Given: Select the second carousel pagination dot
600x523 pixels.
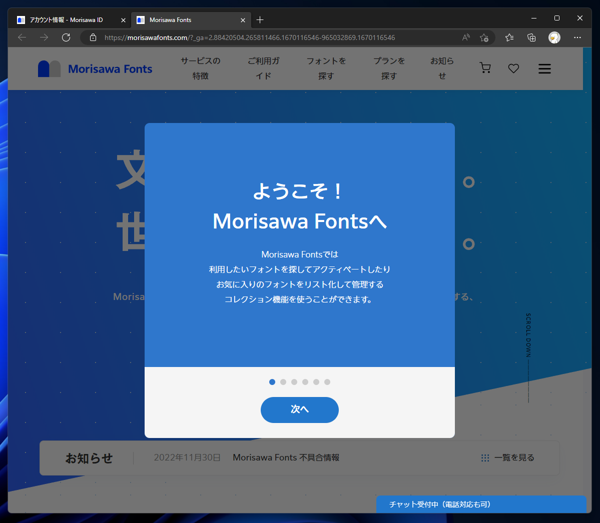Looking at the screenshot, I should pyautogui.click(x=283, y=382).
